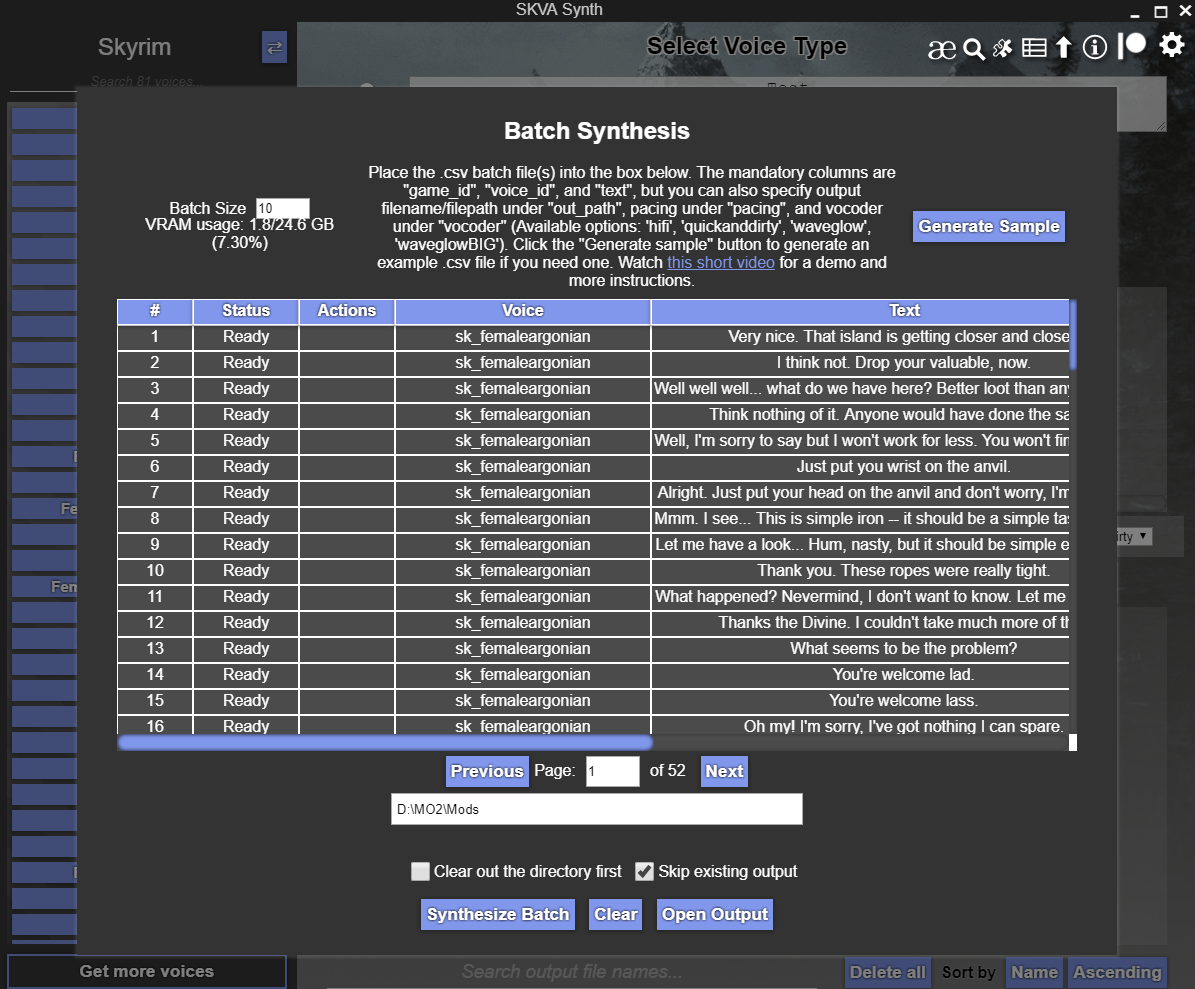Click row 16 text 'Oh my! I'm sorry...'
This screenshot has width=1195, height=989.
coord(903,726)
